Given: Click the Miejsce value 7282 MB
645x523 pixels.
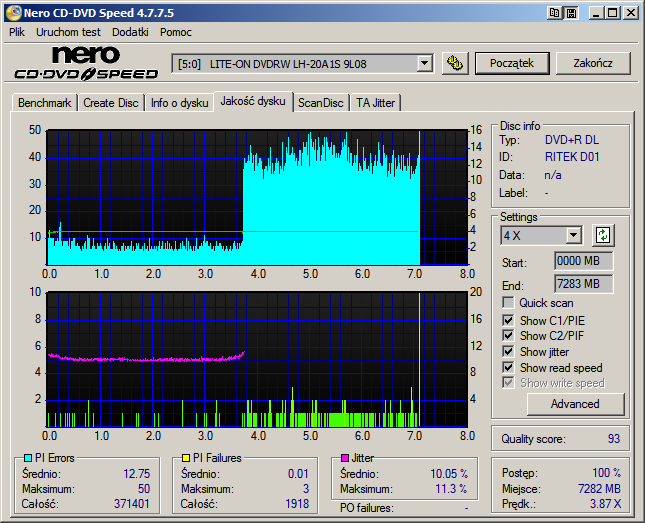Looking at the screenshot, I should click(599, 489).
